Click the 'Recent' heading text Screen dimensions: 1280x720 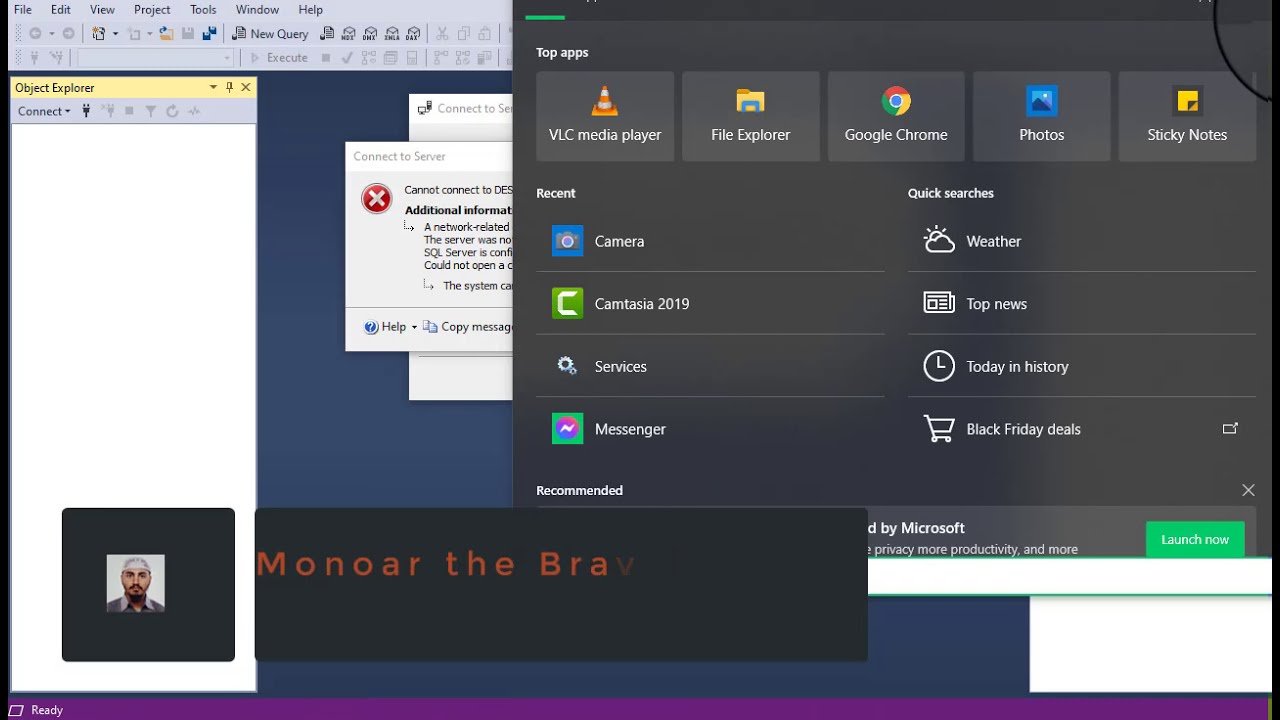point(556,193)
